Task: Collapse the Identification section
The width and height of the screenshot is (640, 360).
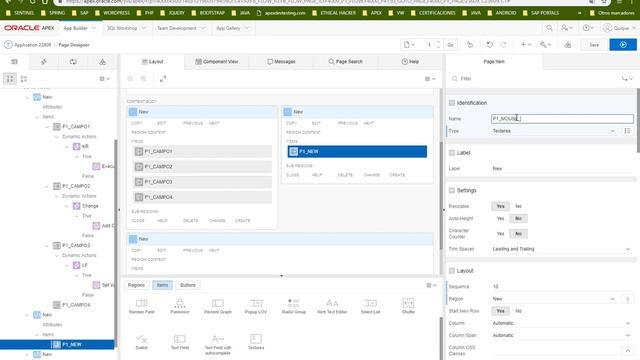Action: 452,103
